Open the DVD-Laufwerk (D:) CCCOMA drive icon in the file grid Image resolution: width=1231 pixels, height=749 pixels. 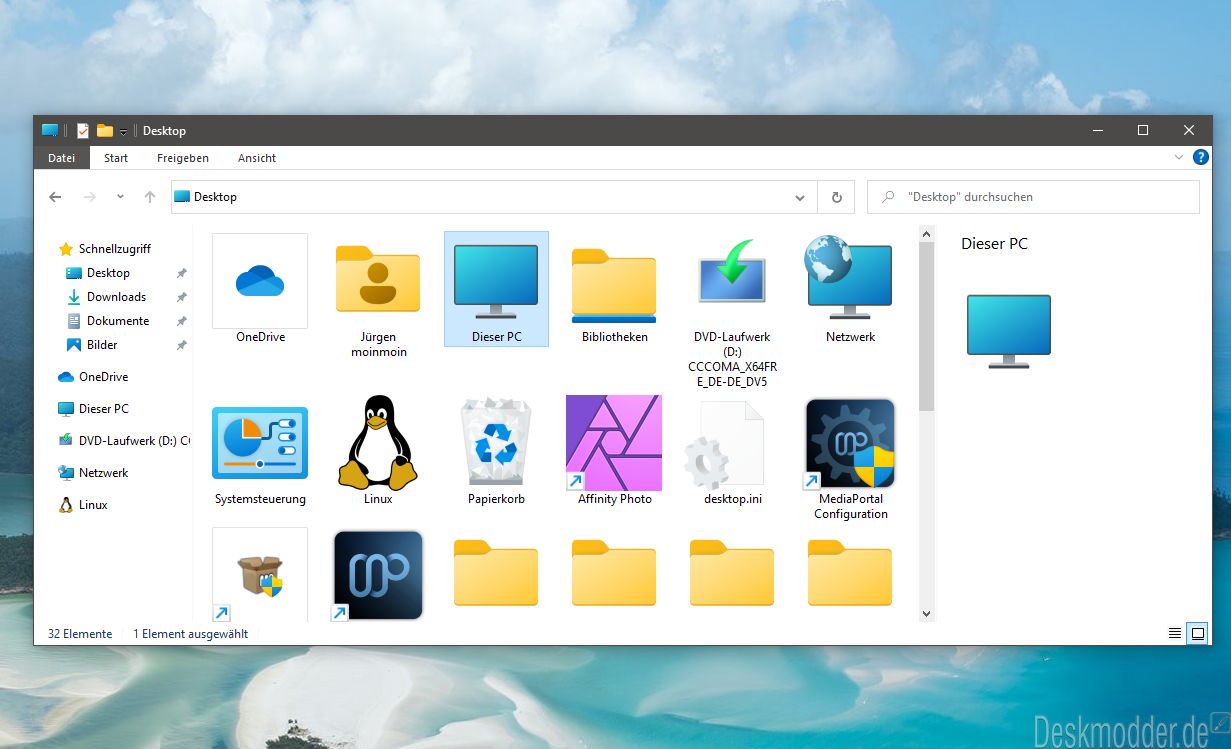tap(732, 272)
